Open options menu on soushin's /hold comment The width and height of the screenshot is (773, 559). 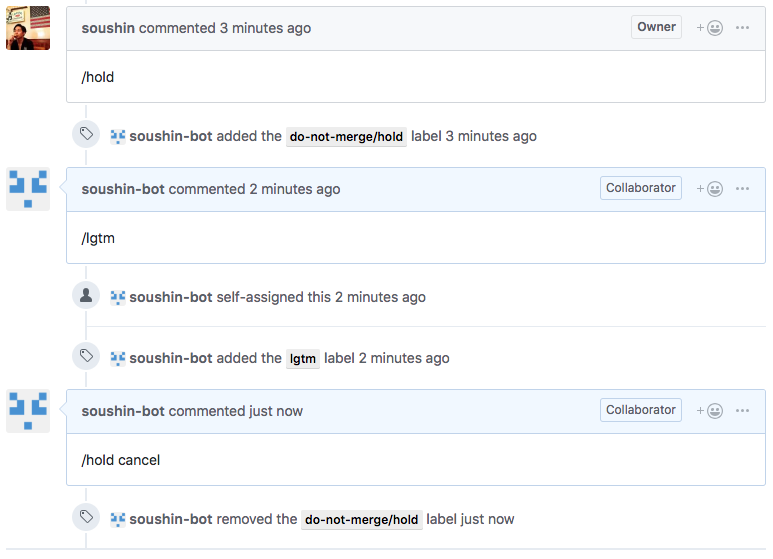coord(742,28)
